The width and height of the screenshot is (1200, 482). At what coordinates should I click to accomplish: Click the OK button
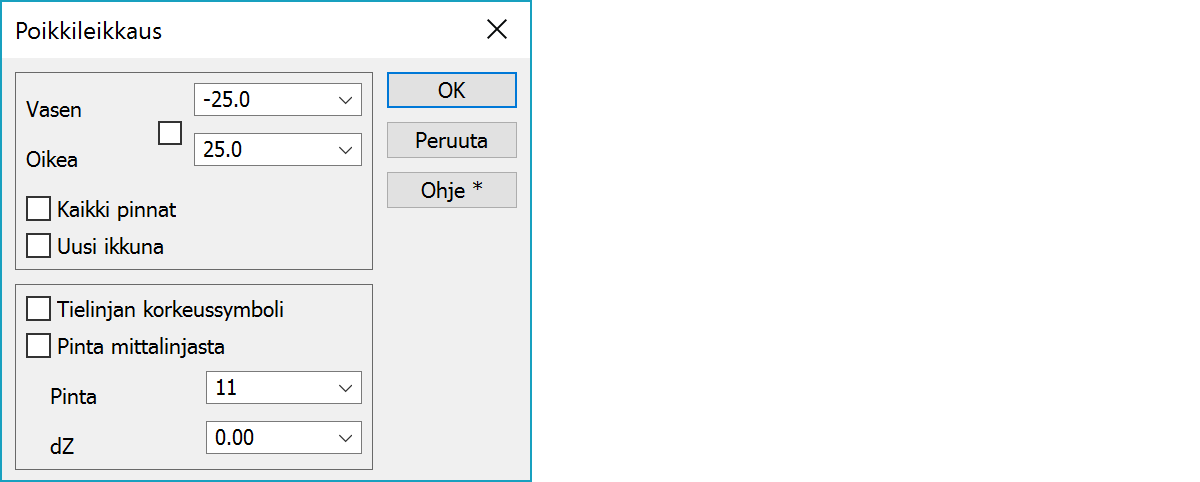(451, 90)
